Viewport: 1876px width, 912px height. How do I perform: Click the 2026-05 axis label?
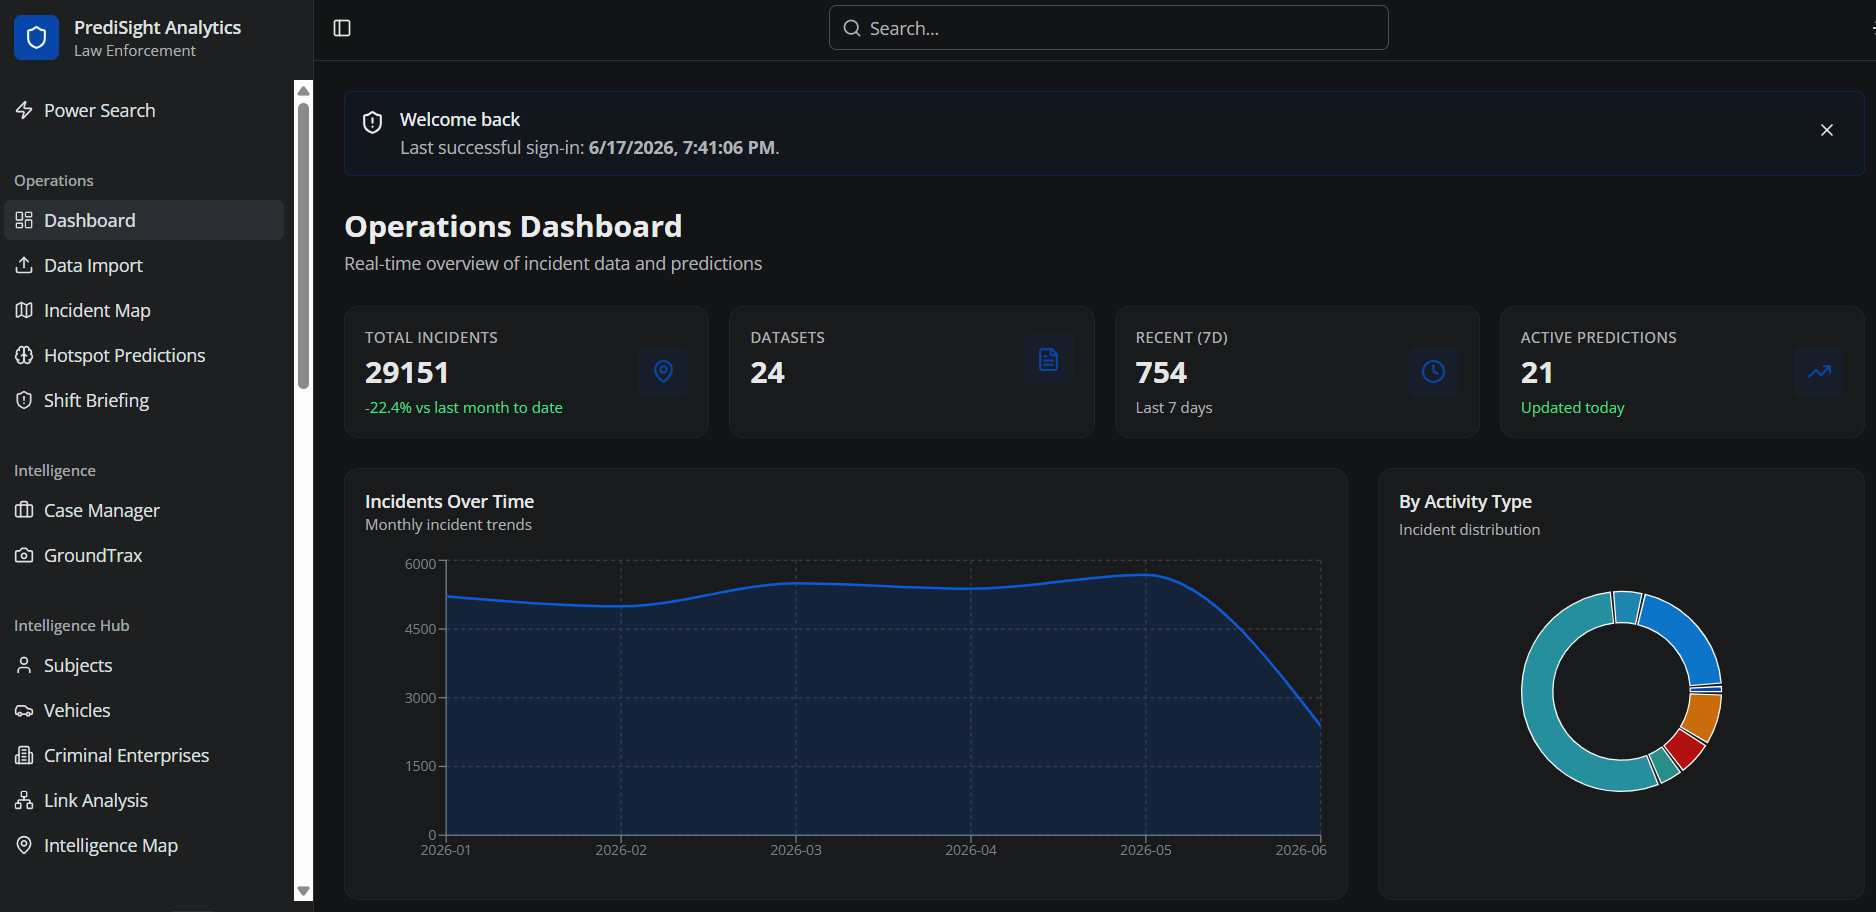point(1146,850)
